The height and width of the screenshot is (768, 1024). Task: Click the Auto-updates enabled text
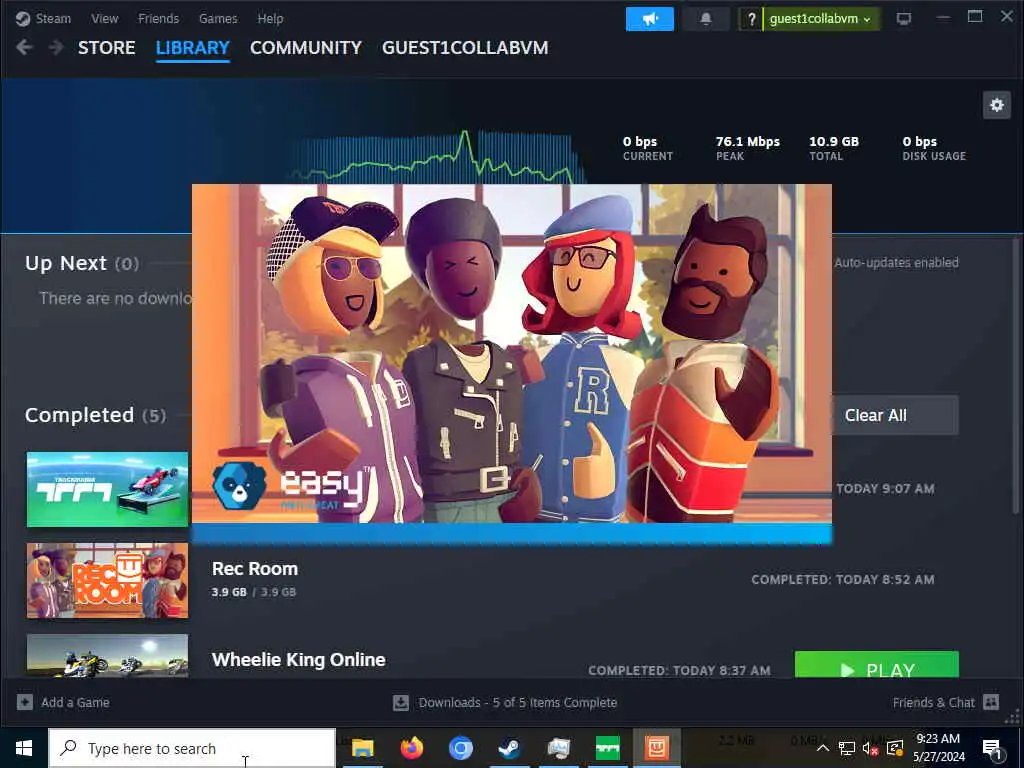click(896, 263)
